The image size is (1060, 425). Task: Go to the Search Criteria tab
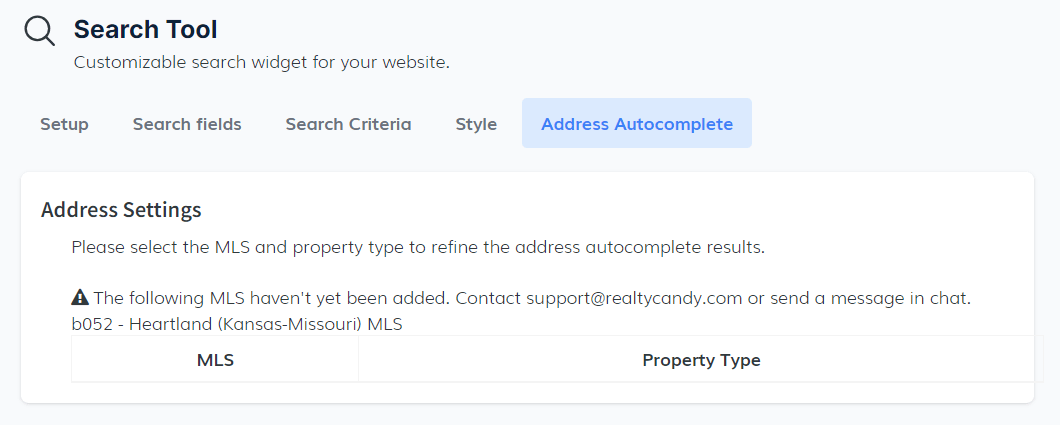pyautogui.click(x=348, y=124)
